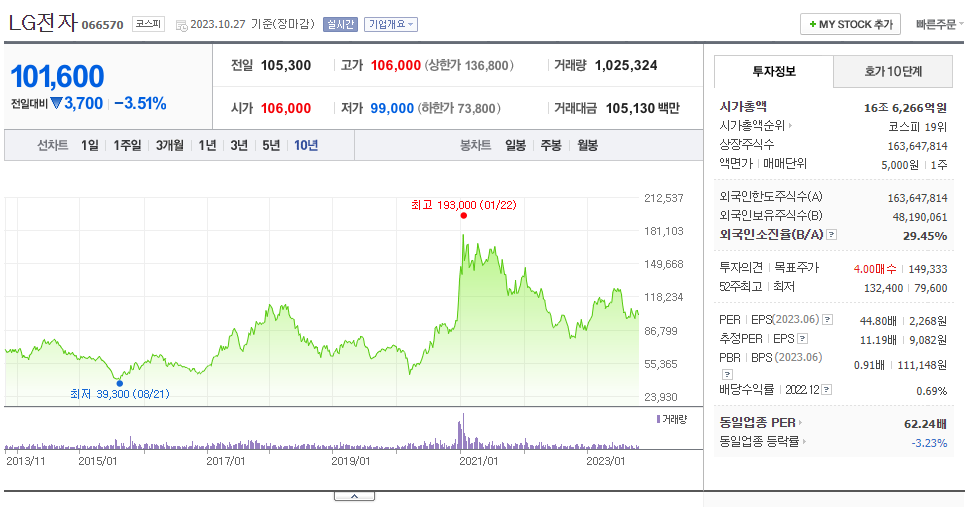The image size is (970, 507).
Task: Click the blue 최저 39,300 marker dot
Action: [119, 383]
